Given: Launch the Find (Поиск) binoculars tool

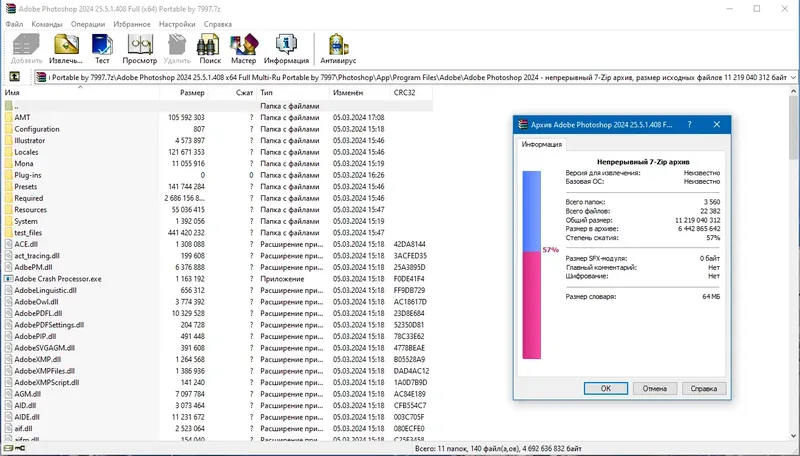Looking at the screenshot, I should coord(210,49).
